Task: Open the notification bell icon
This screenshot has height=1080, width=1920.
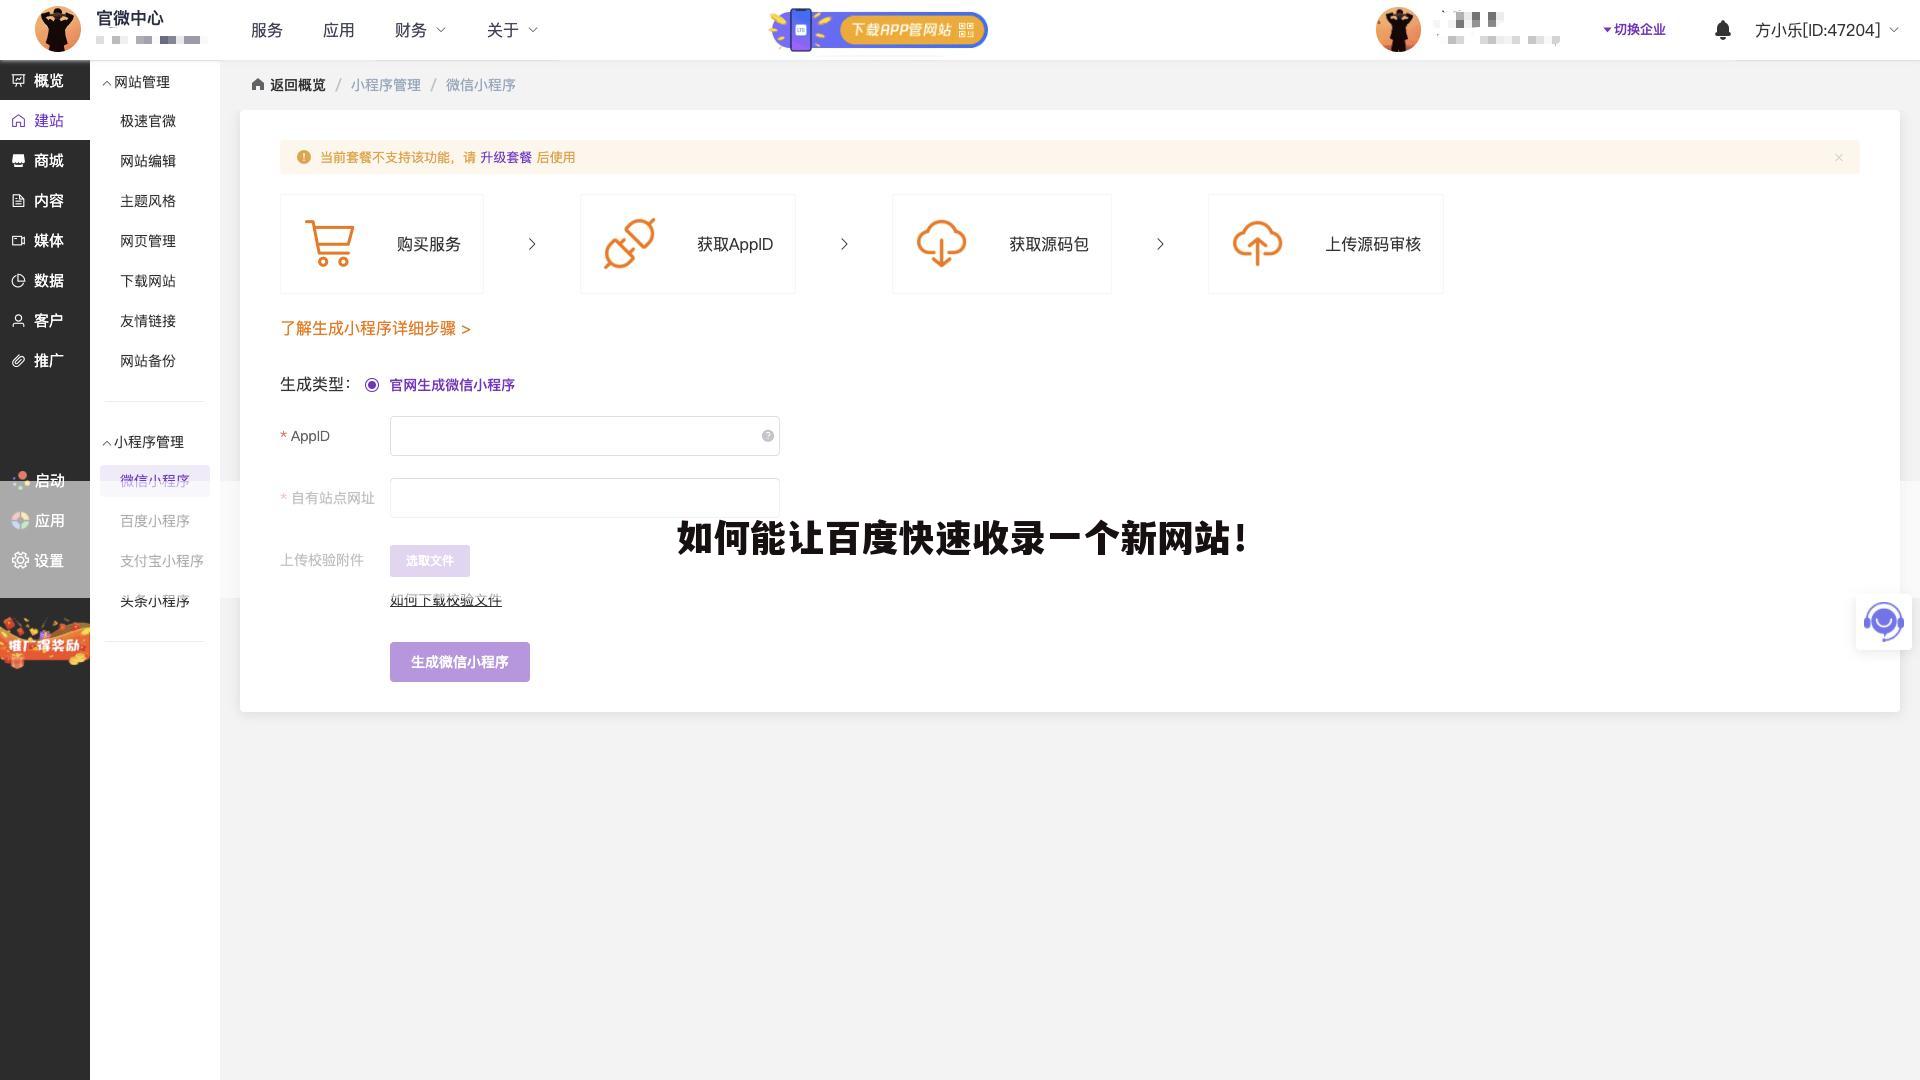Action: point(1722,30)
